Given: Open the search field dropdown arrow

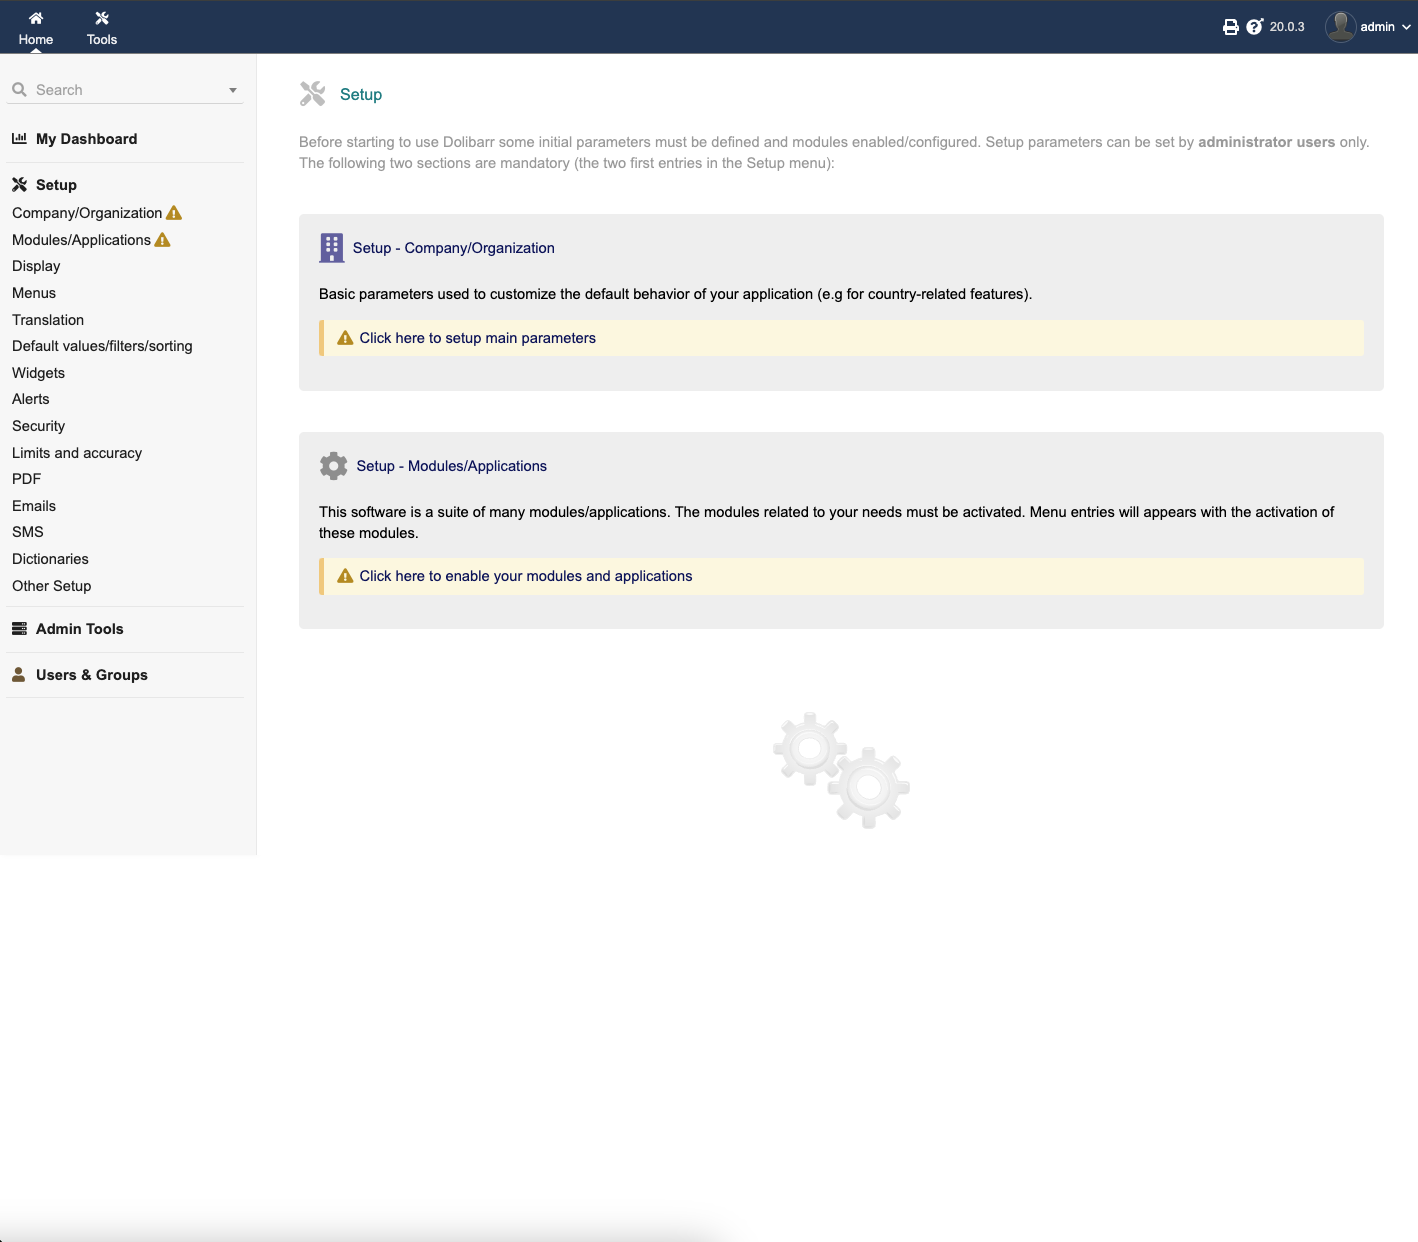Looking at the screenshot, I should [x=232, y=89].
